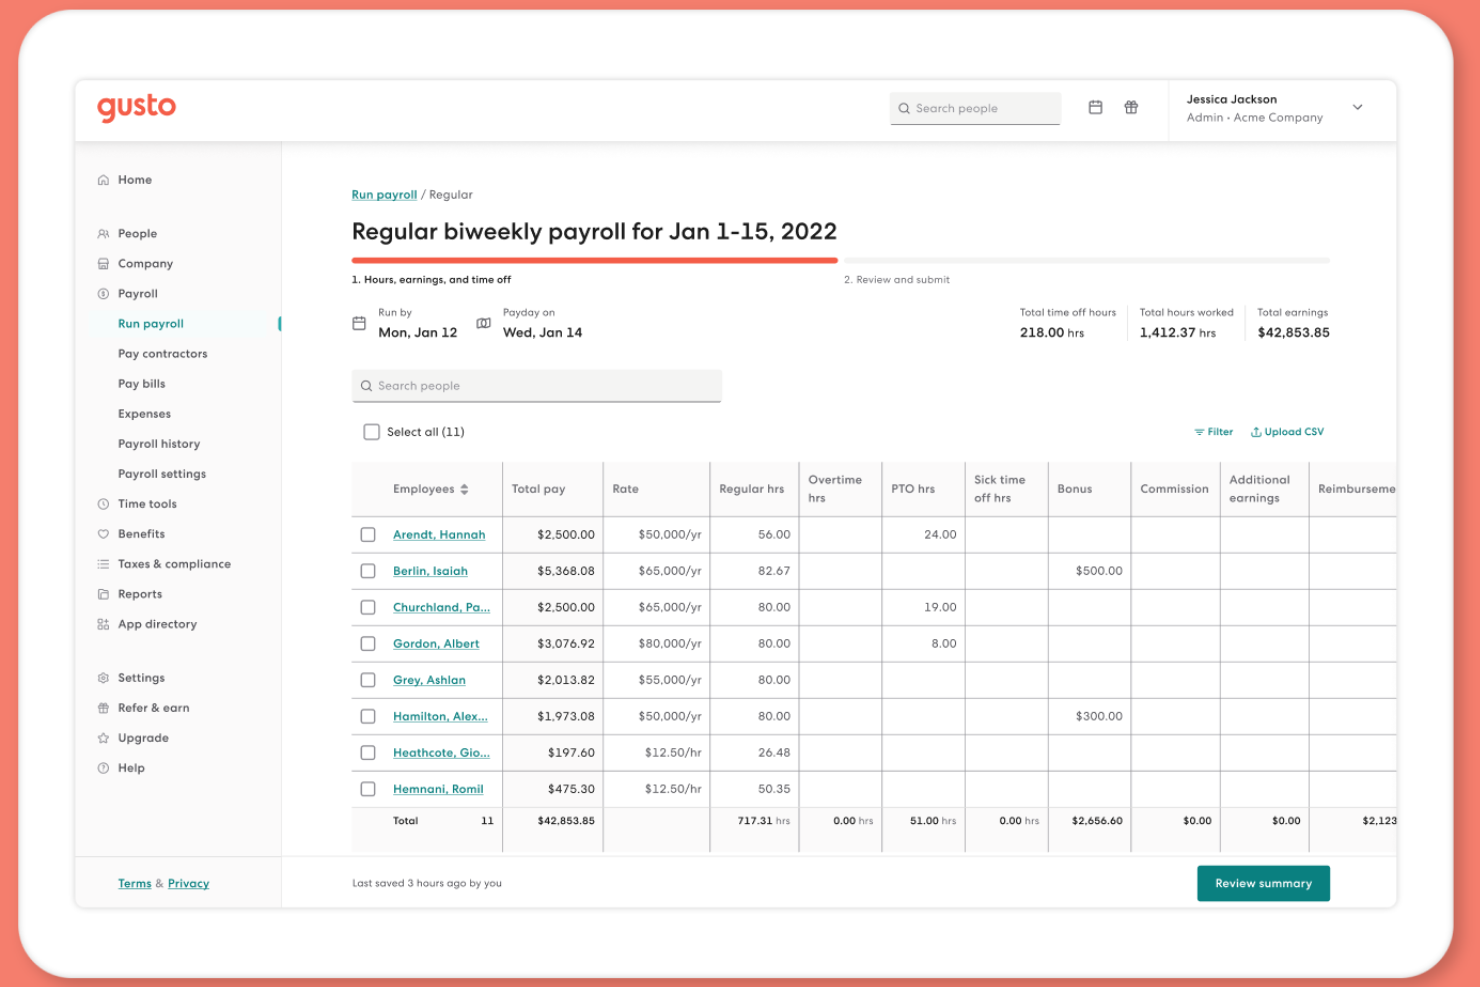Expand the Jessica Jackson account dropdown

click(1357, 107)
